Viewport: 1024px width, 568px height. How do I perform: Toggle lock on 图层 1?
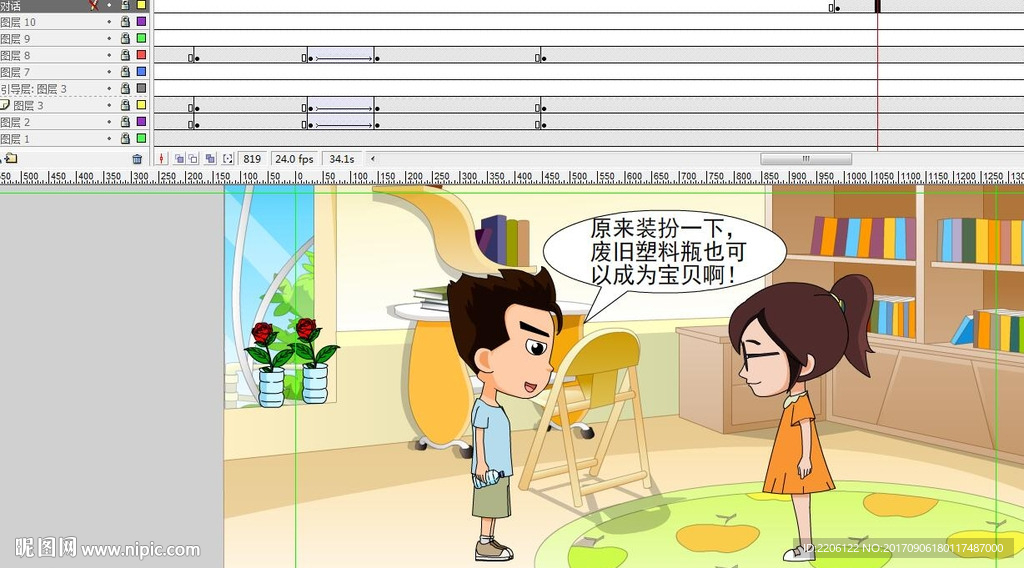pos(125,138)
